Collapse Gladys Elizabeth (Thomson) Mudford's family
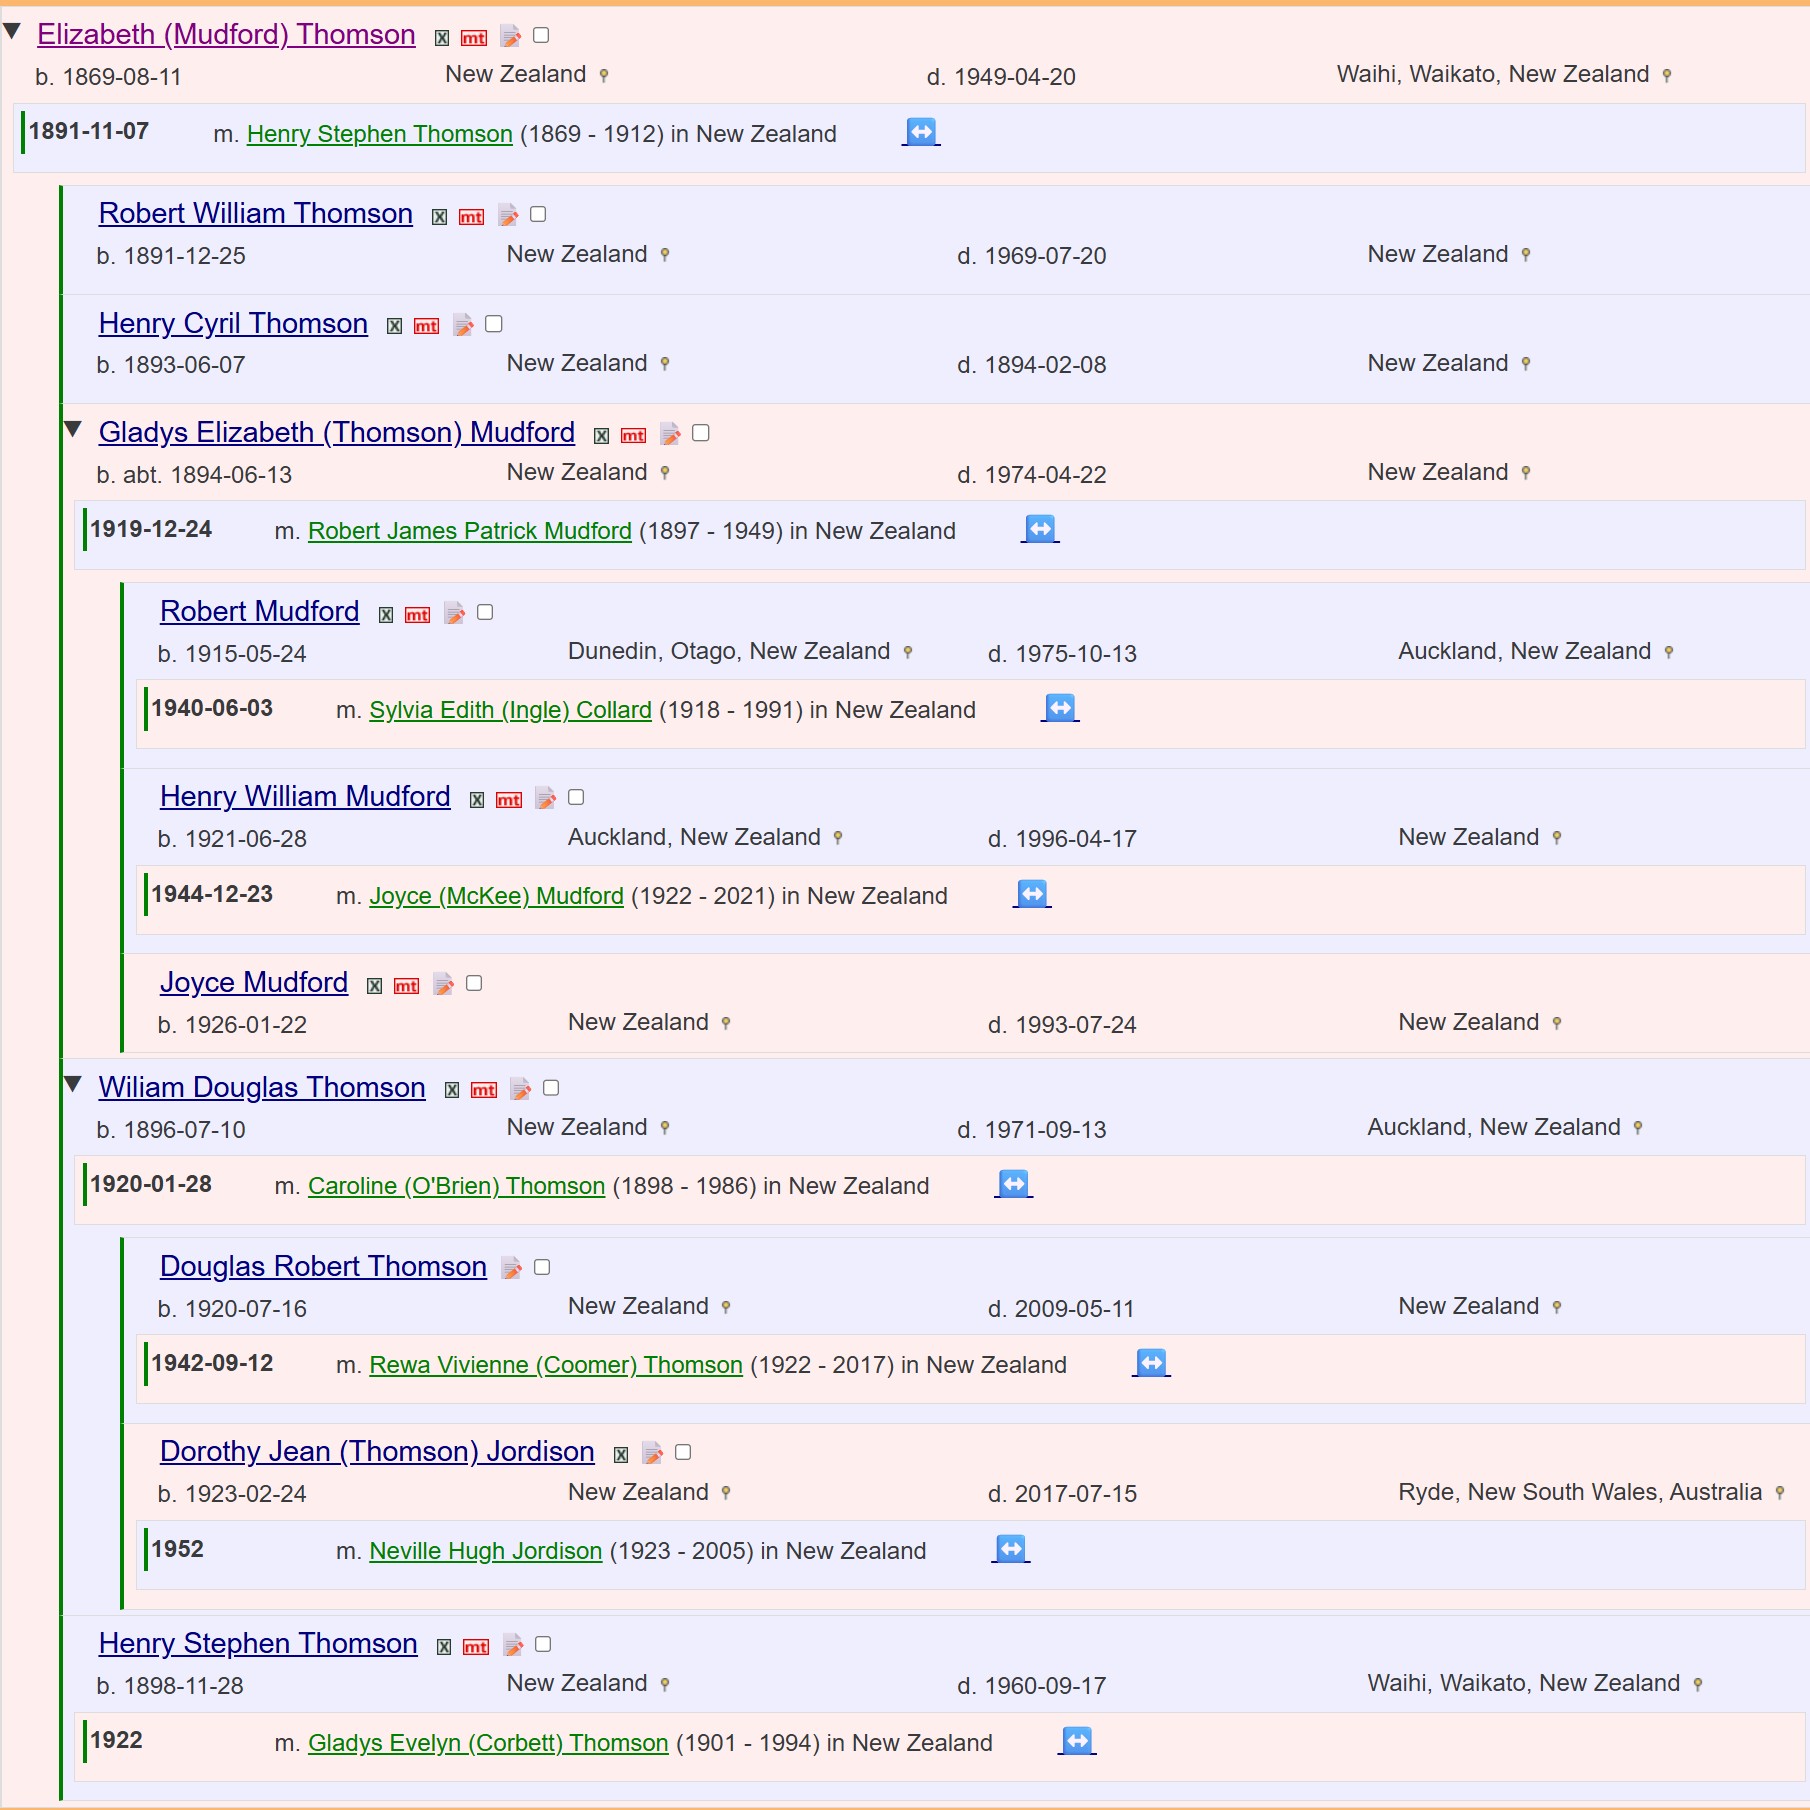The width and height of the screenshot is (1810, 1810). point(73,430)
